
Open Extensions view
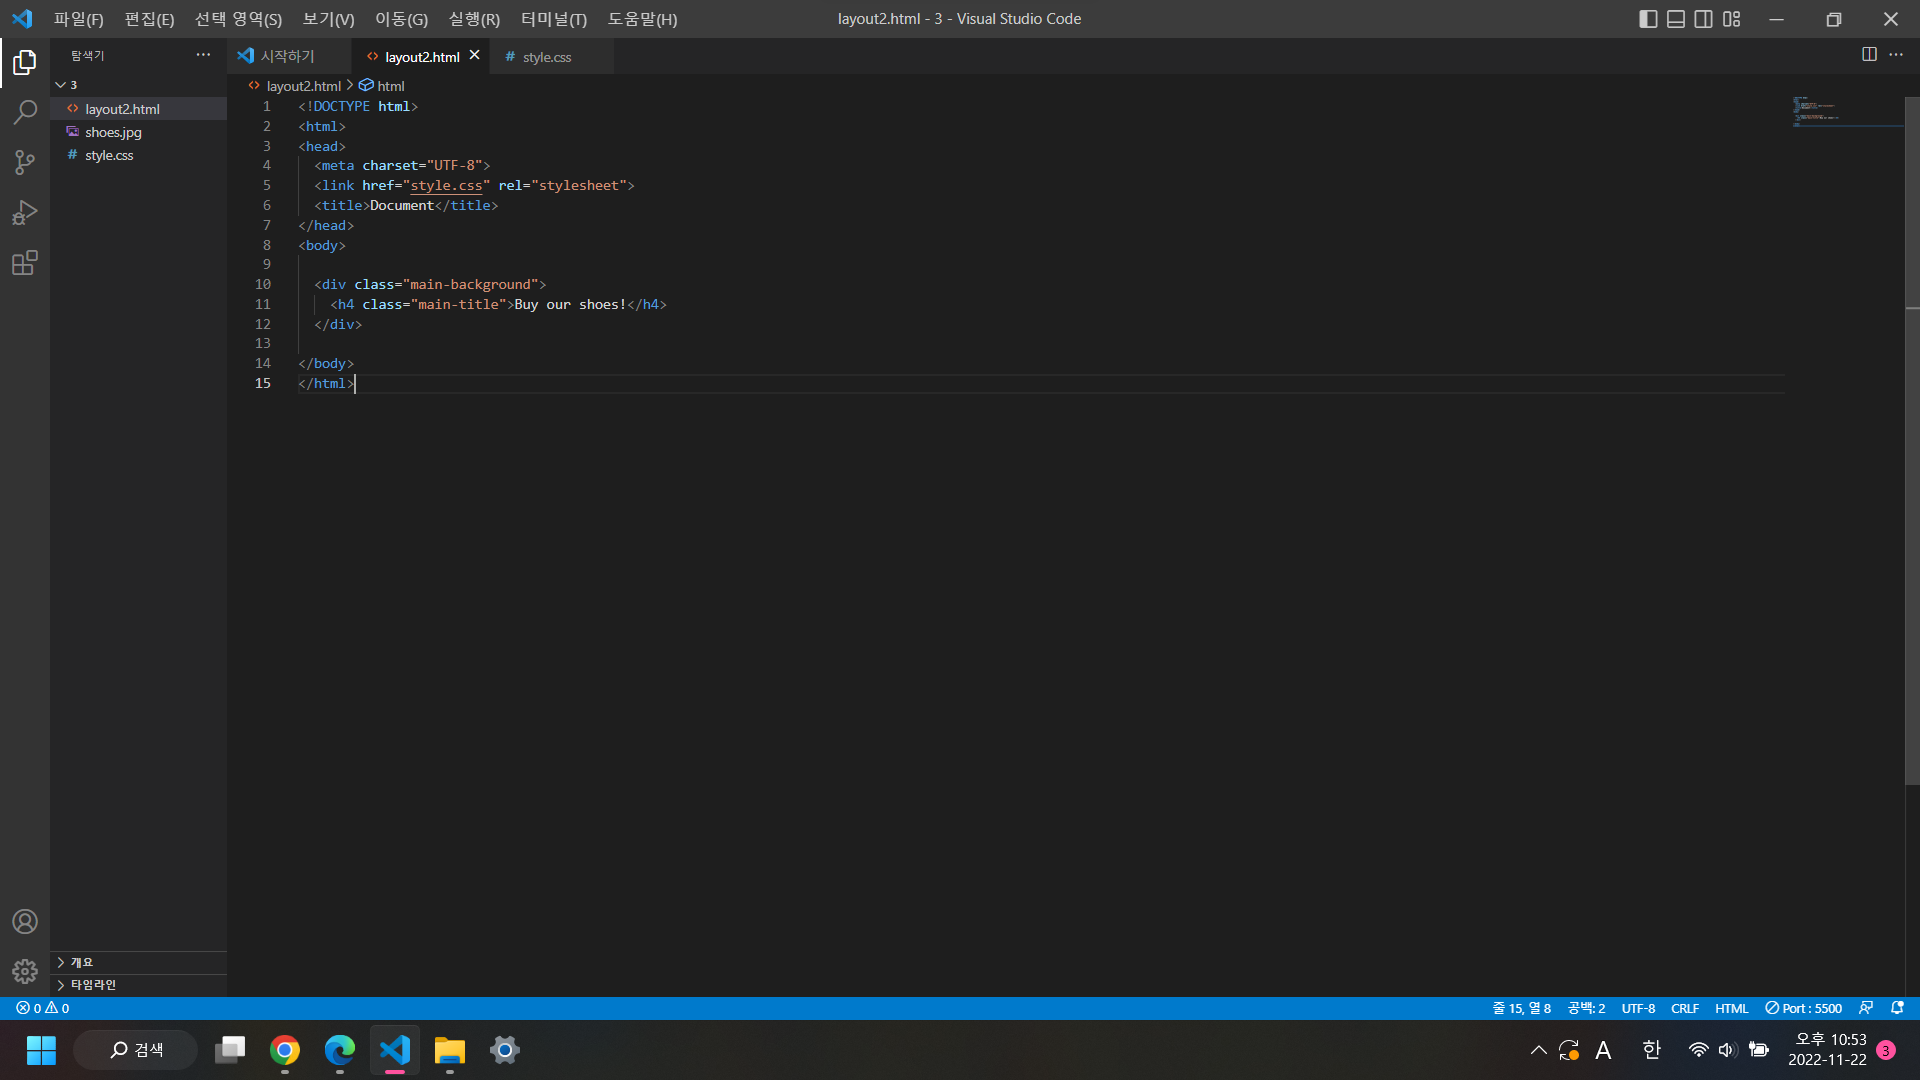tap(25, 263)
